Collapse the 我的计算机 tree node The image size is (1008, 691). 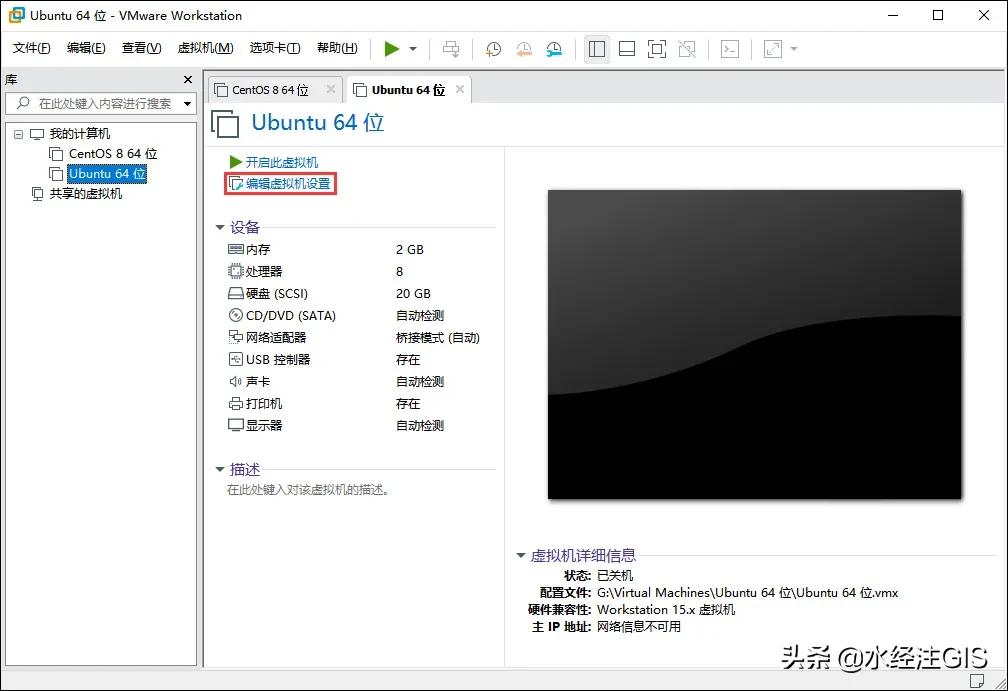(x=19, y=133)
